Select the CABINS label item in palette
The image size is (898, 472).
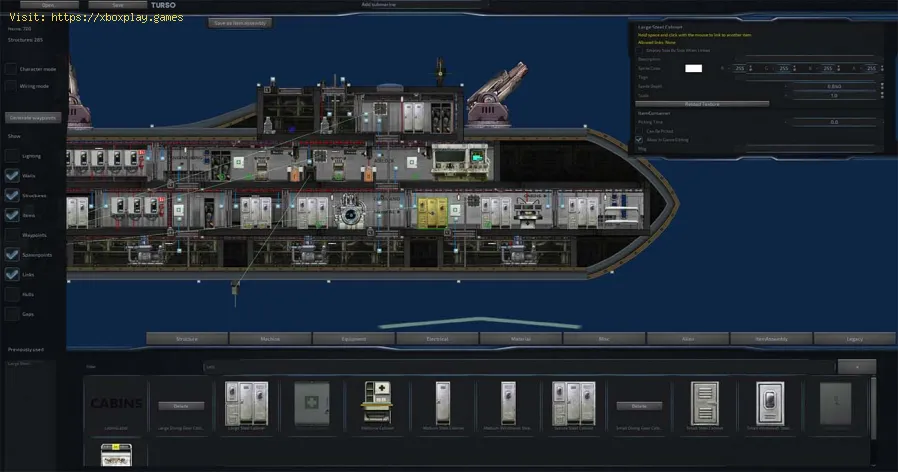116,404
